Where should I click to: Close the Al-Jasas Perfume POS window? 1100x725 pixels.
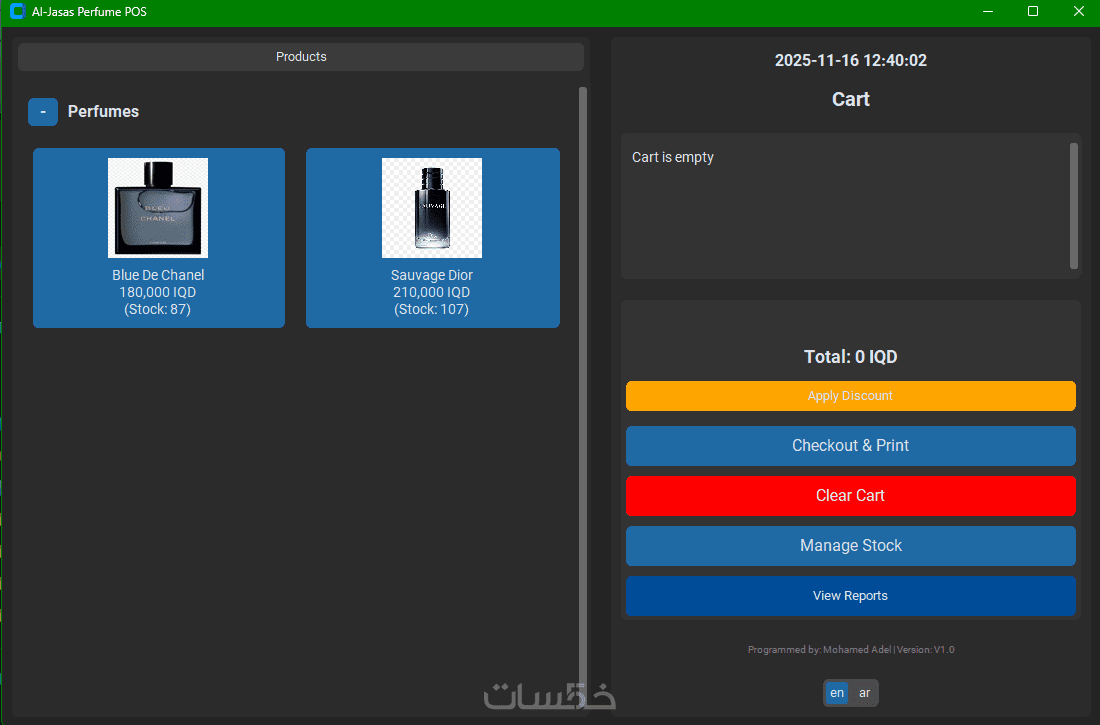1078,11
